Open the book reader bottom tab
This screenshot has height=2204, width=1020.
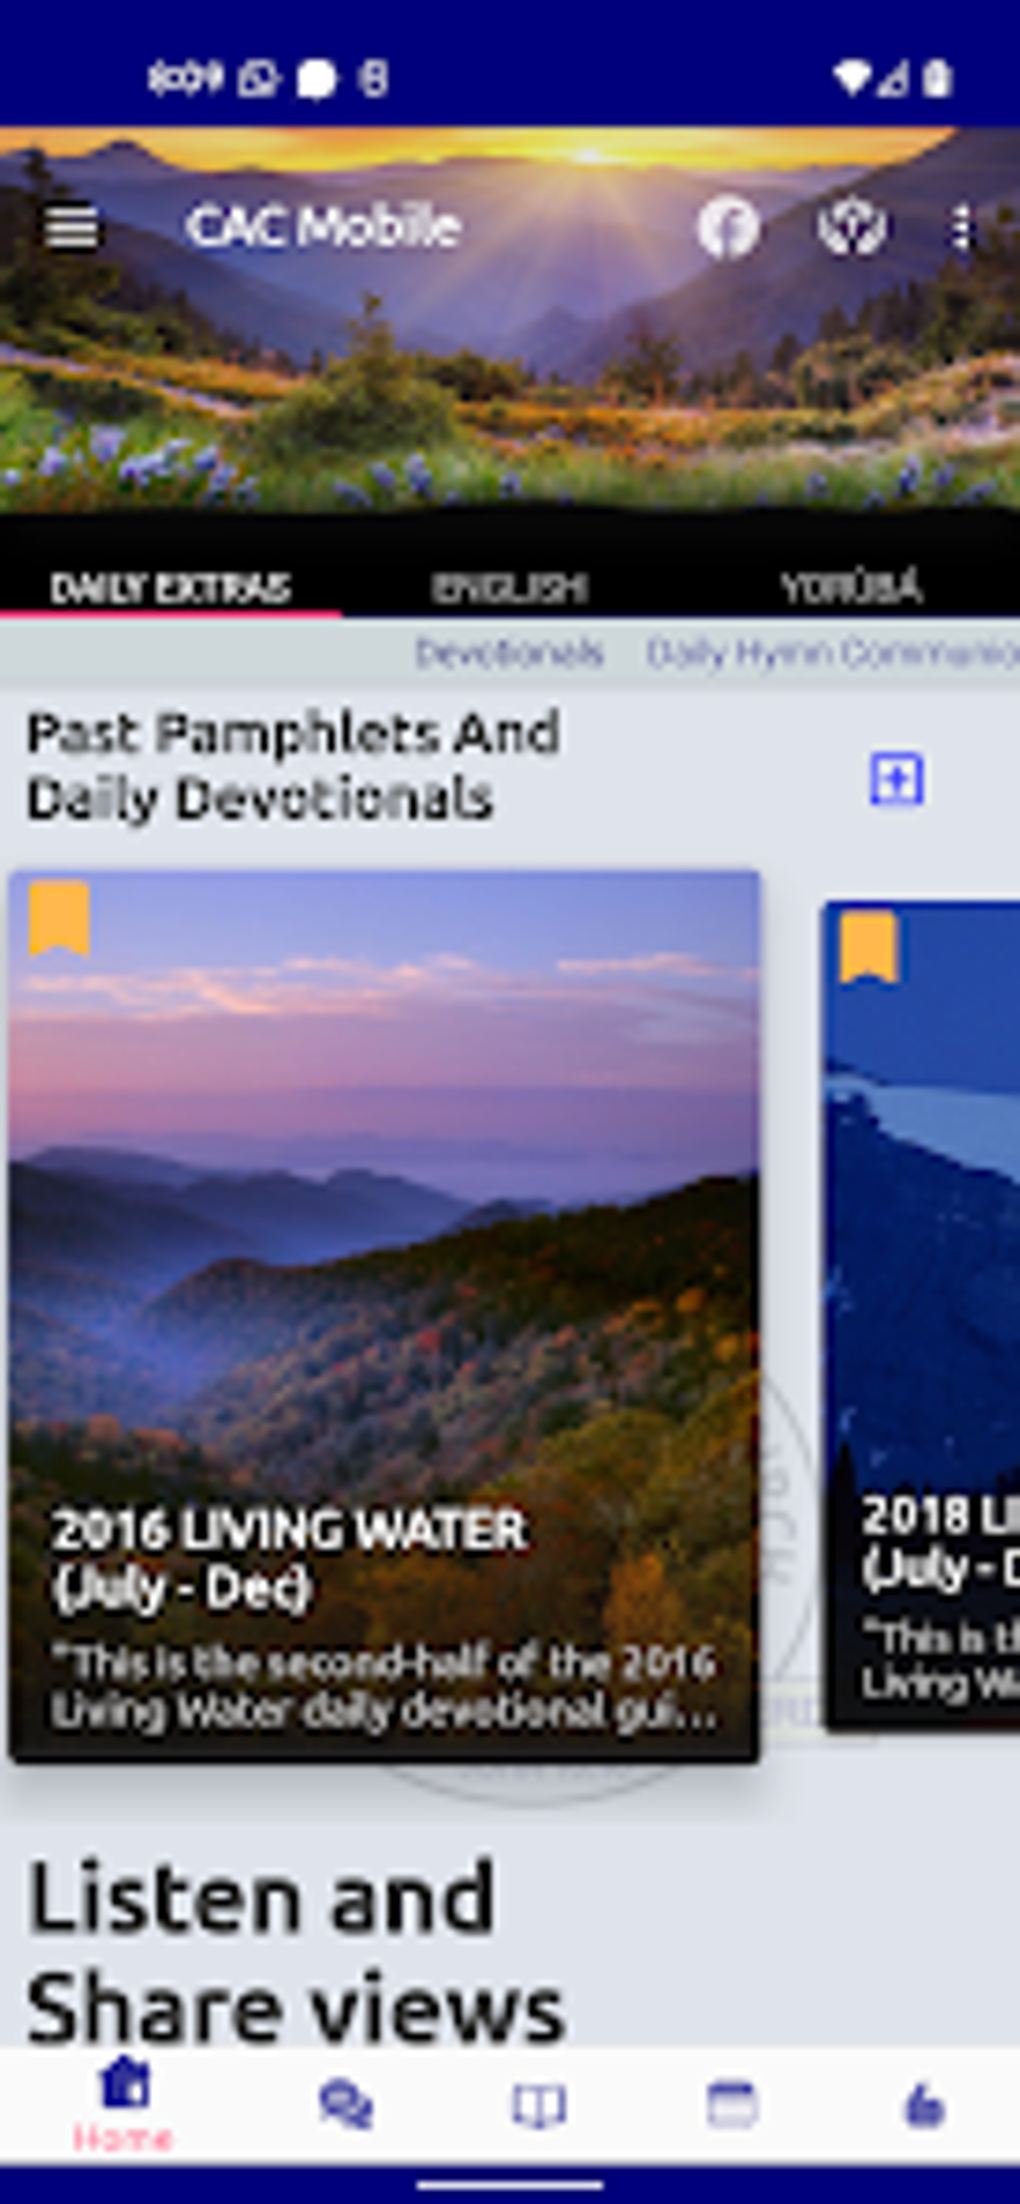(x=539, y=2104)
